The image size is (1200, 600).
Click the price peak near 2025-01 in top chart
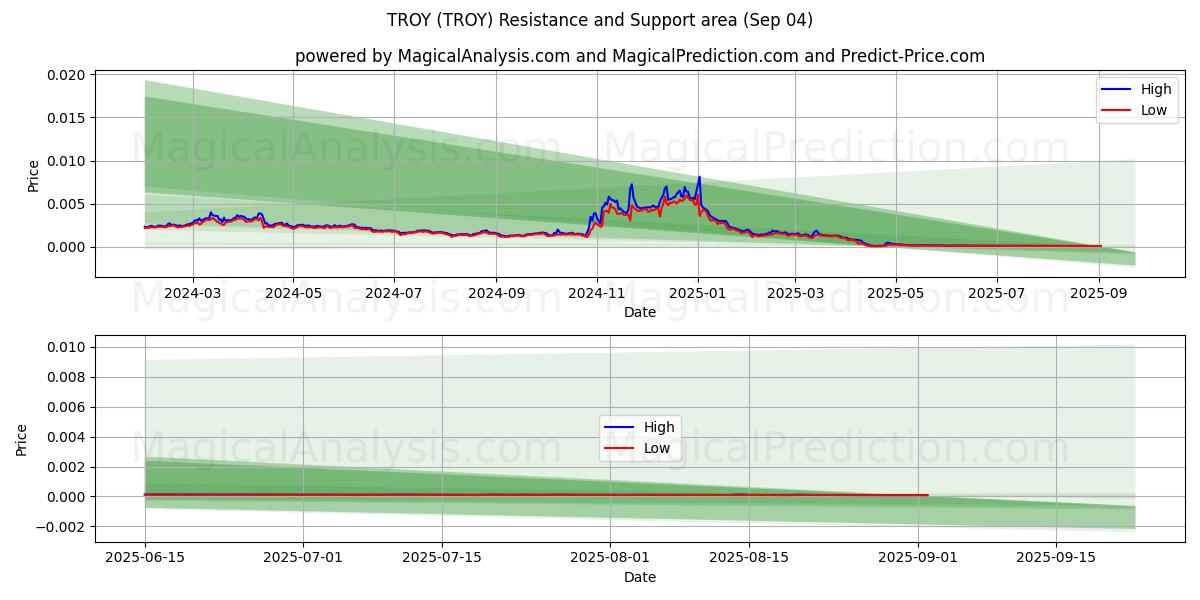click(x=699, y=178)
